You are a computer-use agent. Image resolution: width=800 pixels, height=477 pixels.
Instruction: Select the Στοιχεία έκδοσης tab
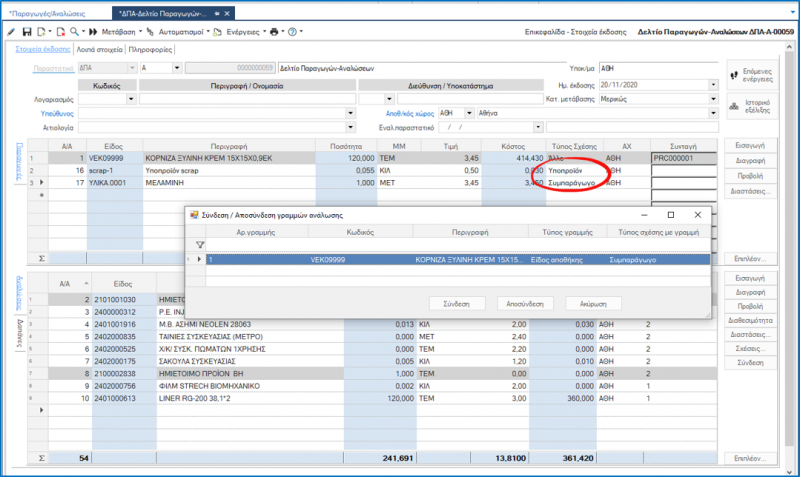coord(43,49)
